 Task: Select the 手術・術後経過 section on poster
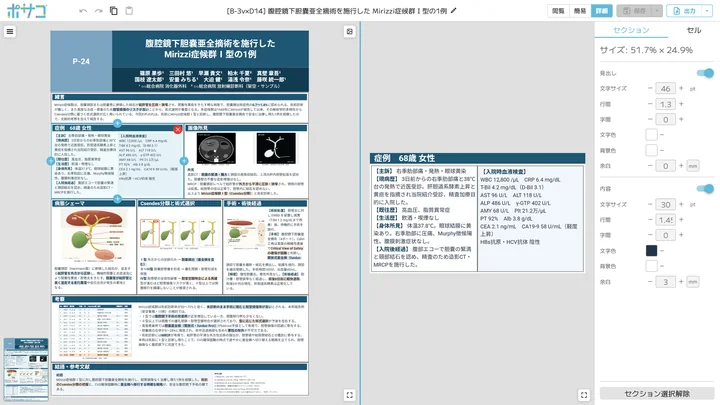265,247
